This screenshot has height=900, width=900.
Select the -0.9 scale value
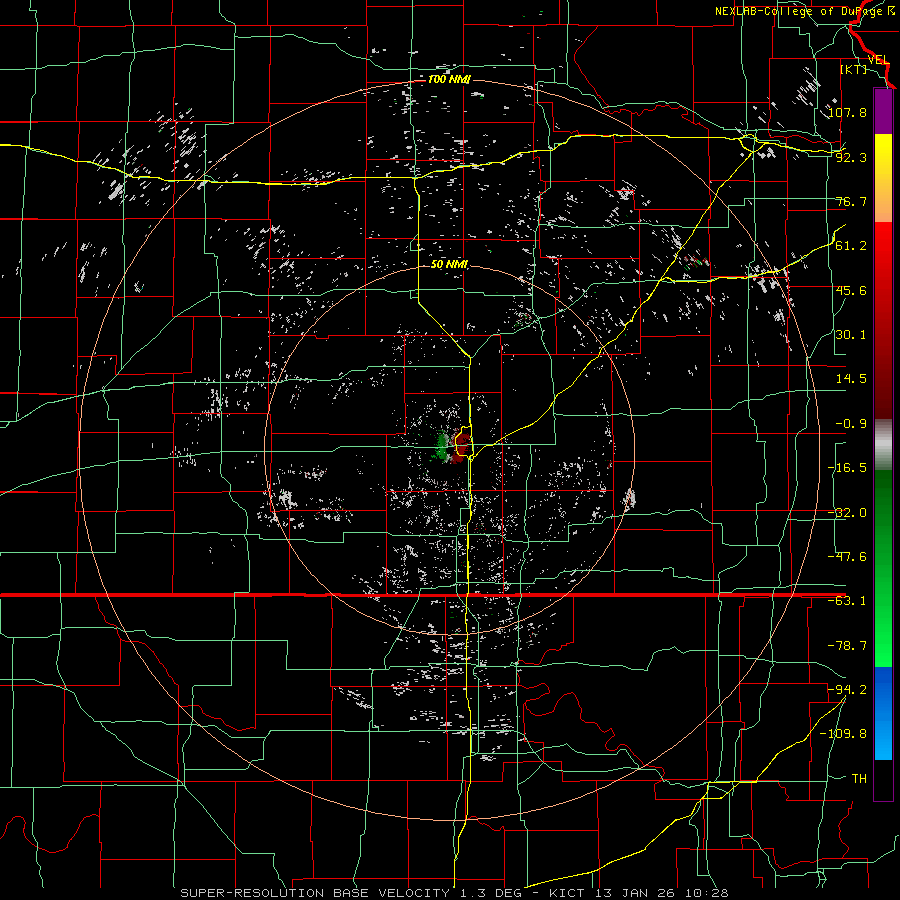(851, 424)
